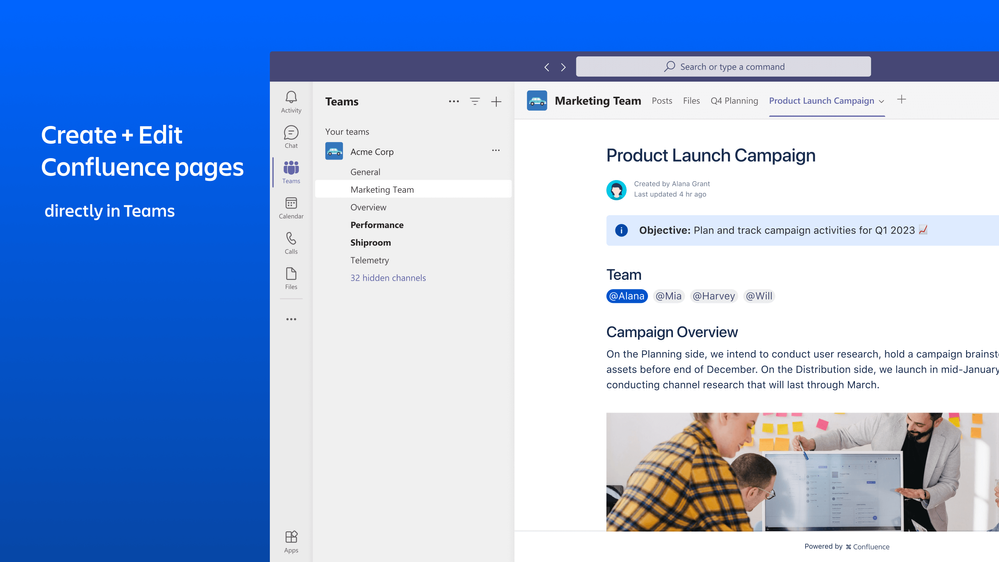Image resolution: width=999 pixels, height=562 pixels.
Task: Open the Performance channel
Action: 377,225
